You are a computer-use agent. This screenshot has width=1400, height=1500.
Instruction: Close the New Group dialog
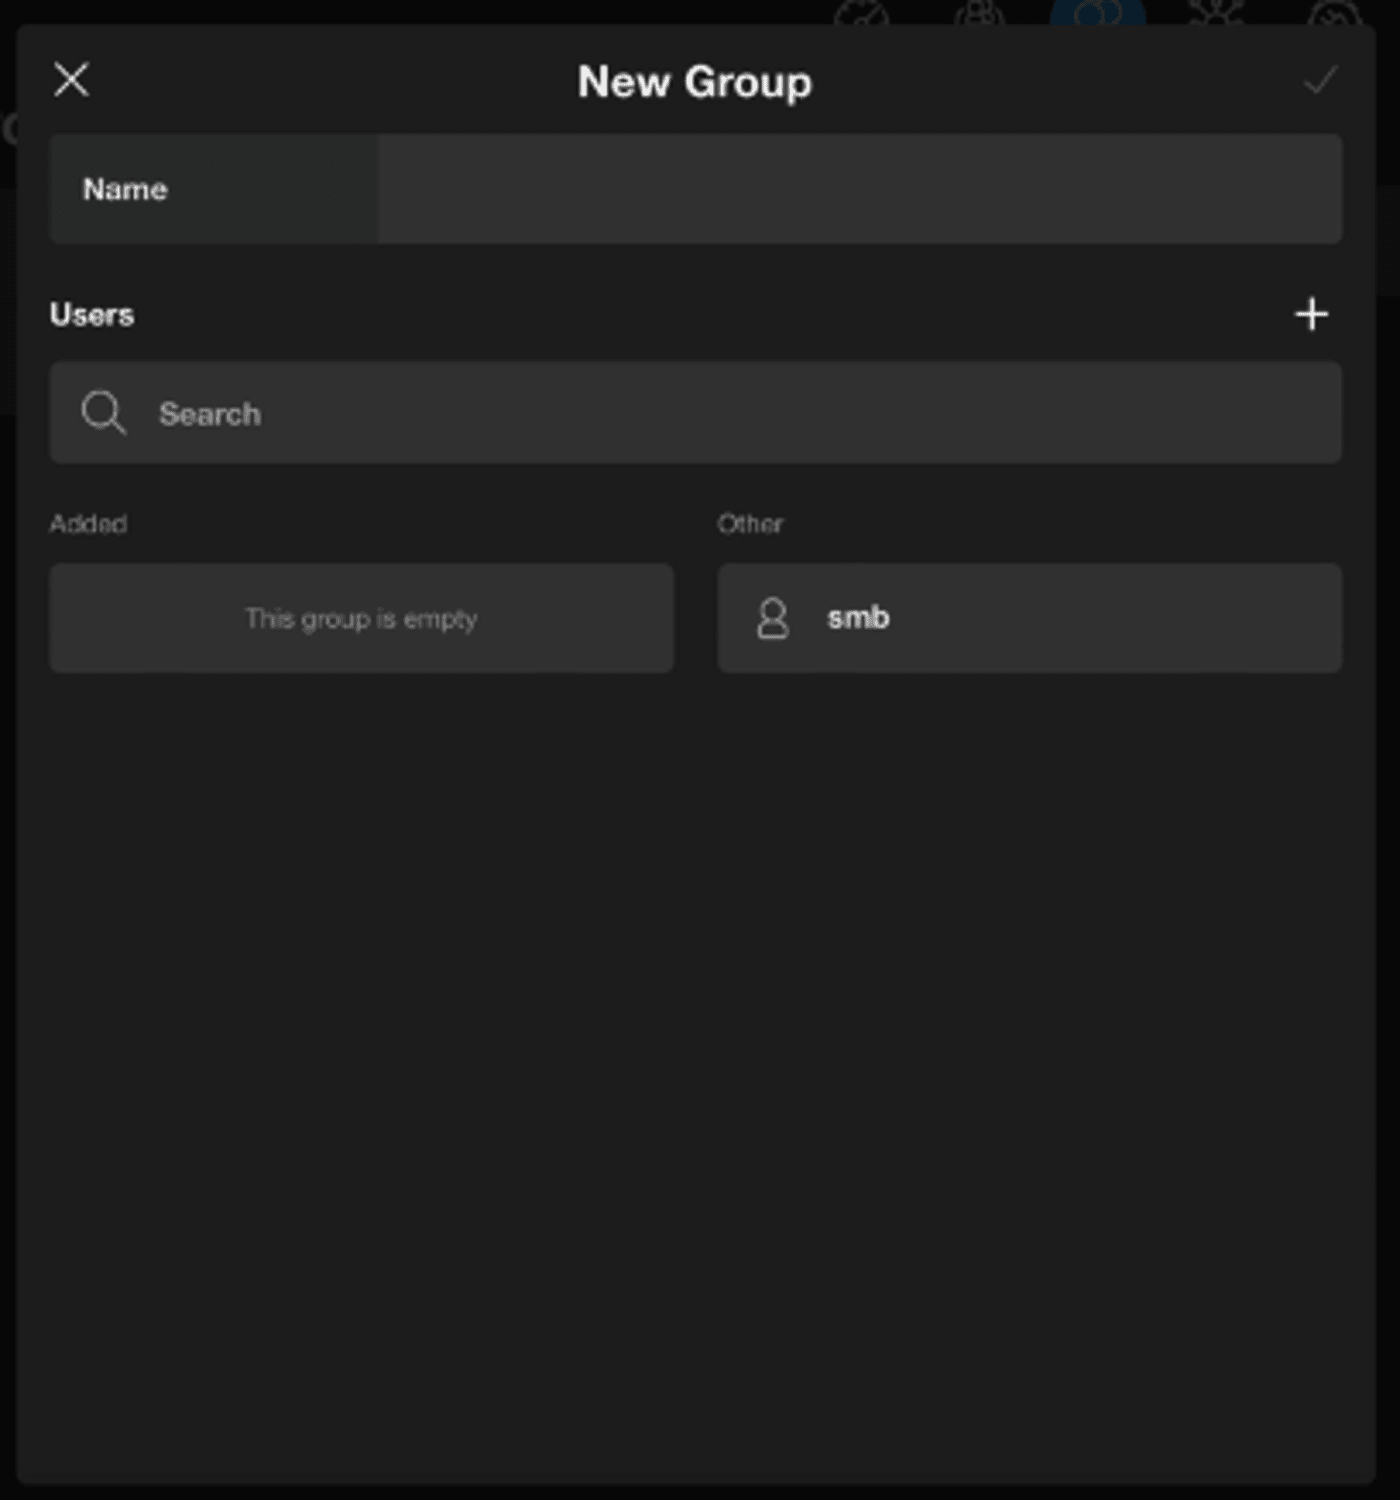click(71, 80)
